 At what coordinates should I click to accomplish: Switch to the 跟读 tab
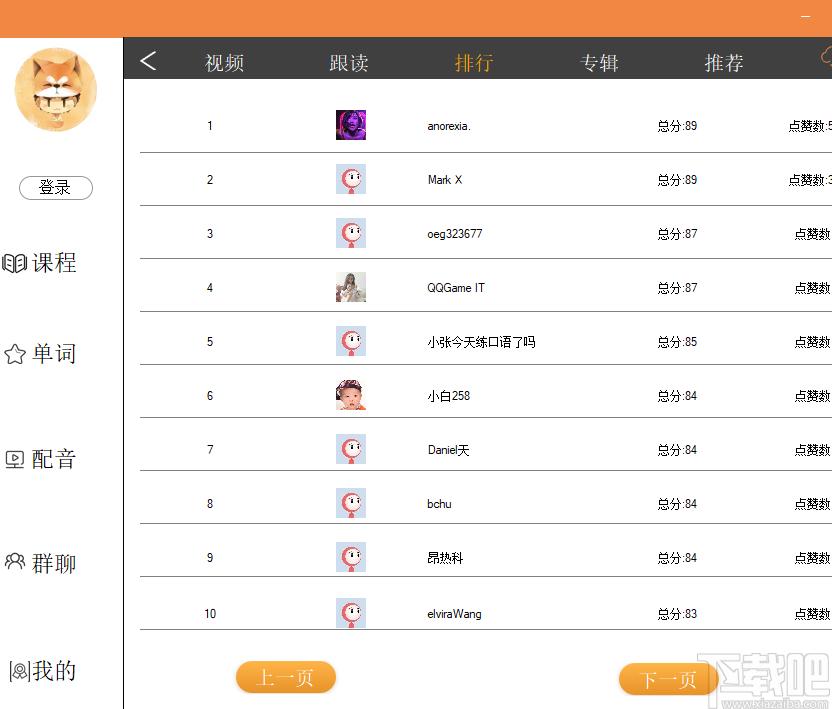click(x=349, y=63)
